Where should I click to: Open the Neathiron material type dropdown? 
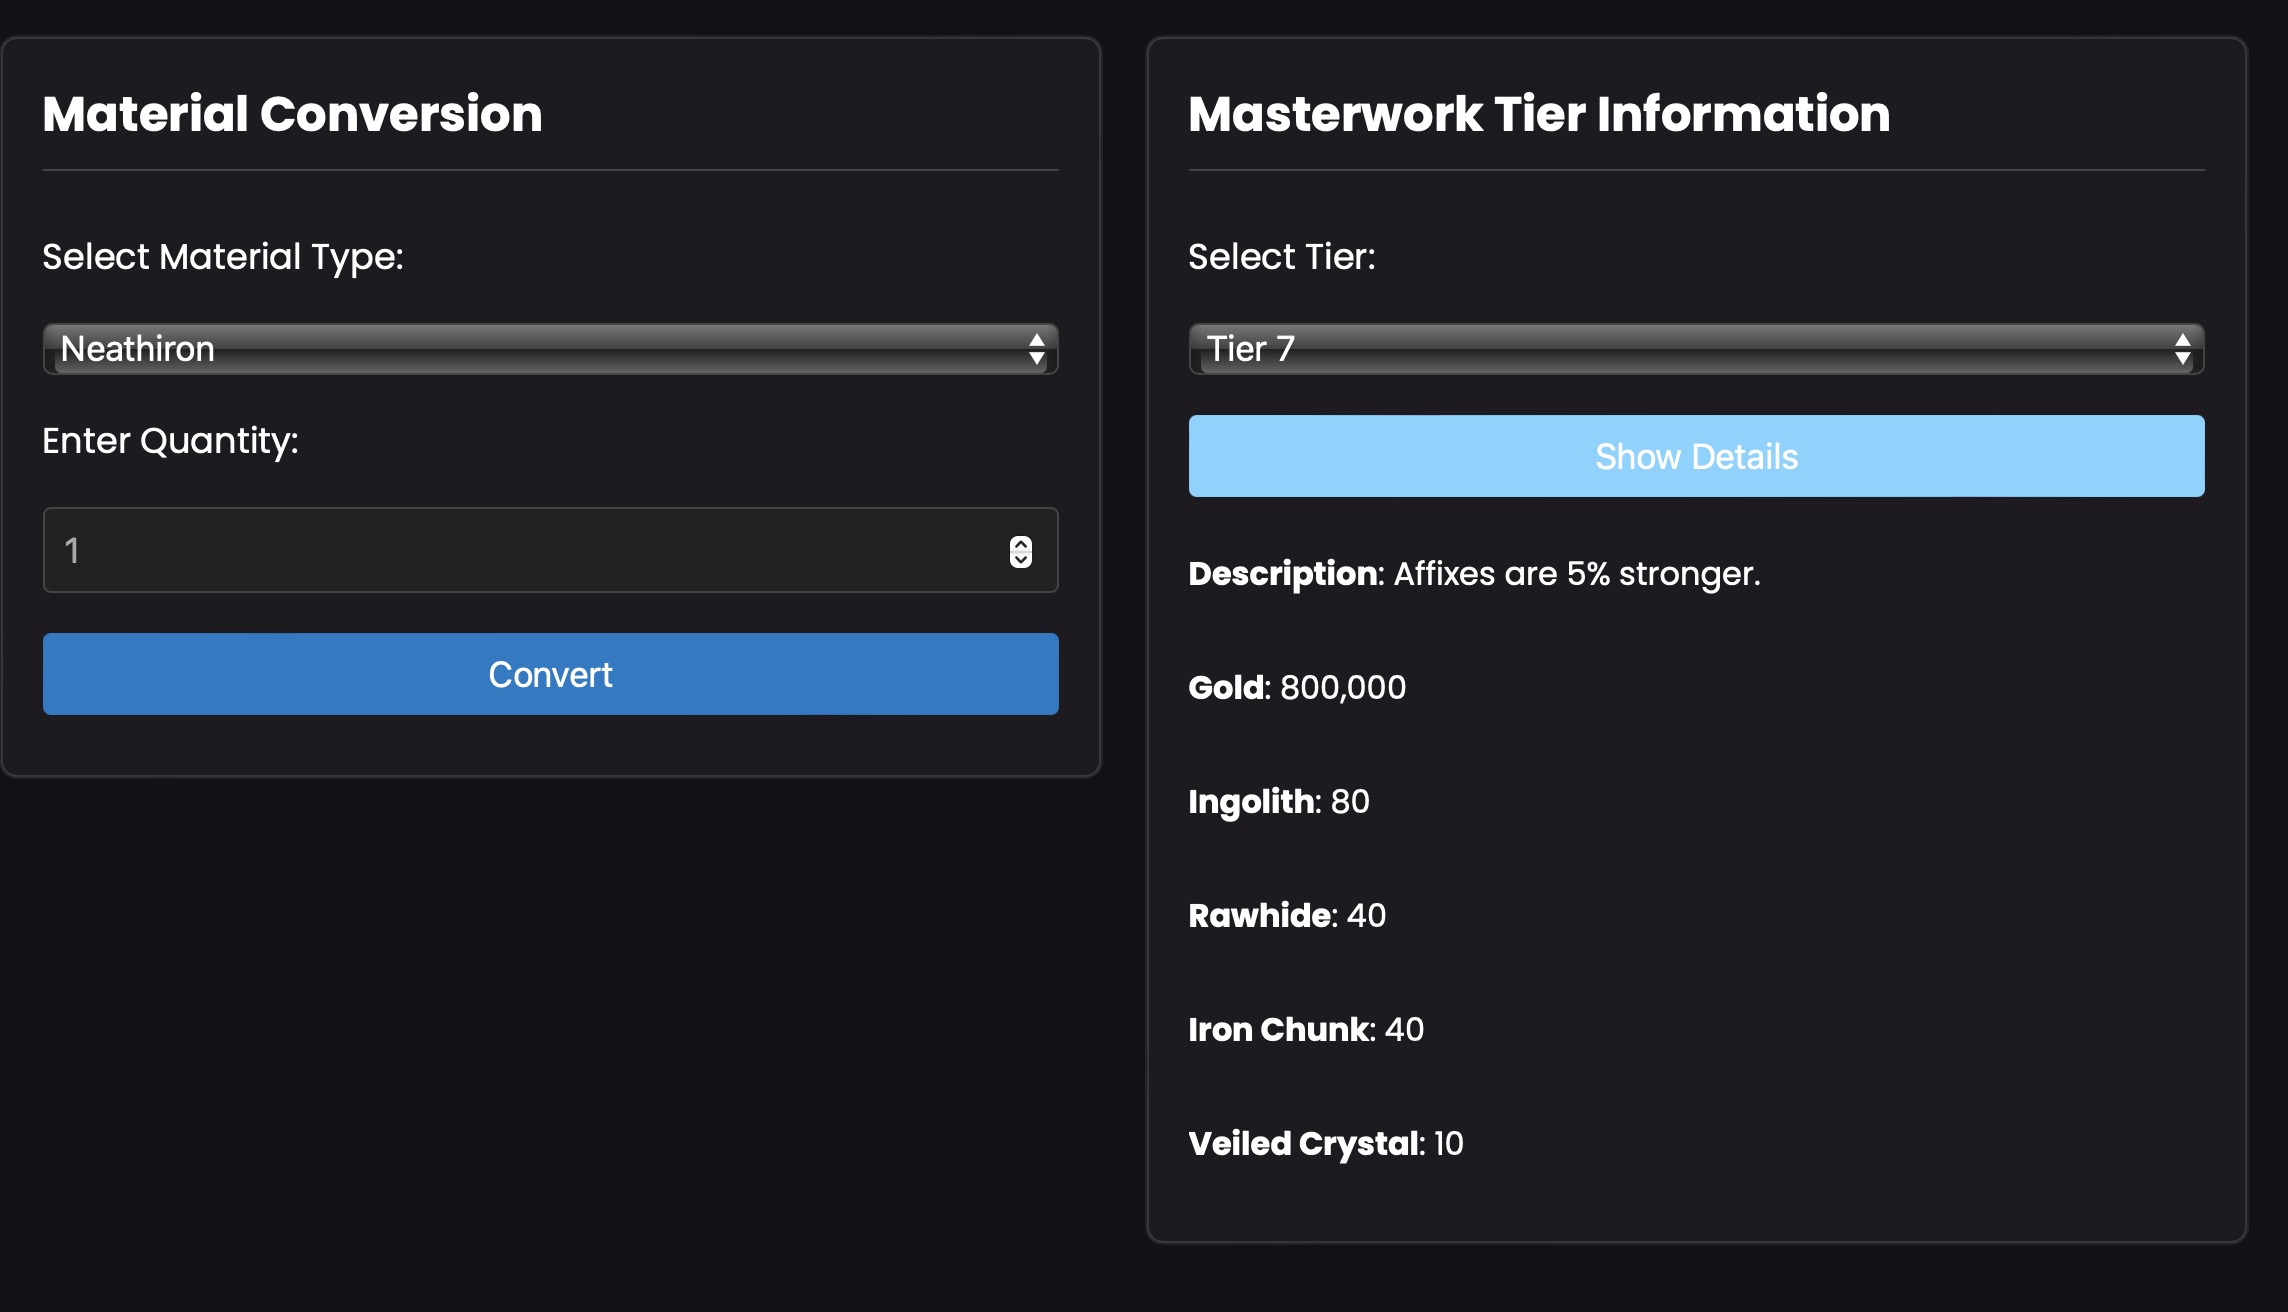tap(550, 349)
